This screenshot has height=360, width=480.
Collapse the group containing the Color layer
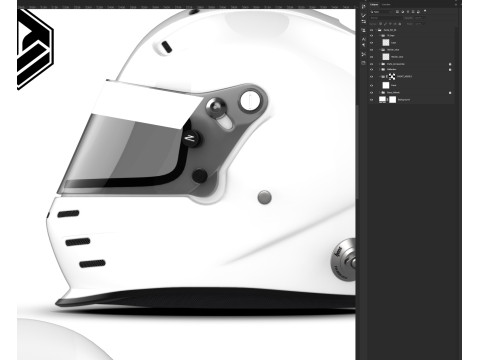380,36
